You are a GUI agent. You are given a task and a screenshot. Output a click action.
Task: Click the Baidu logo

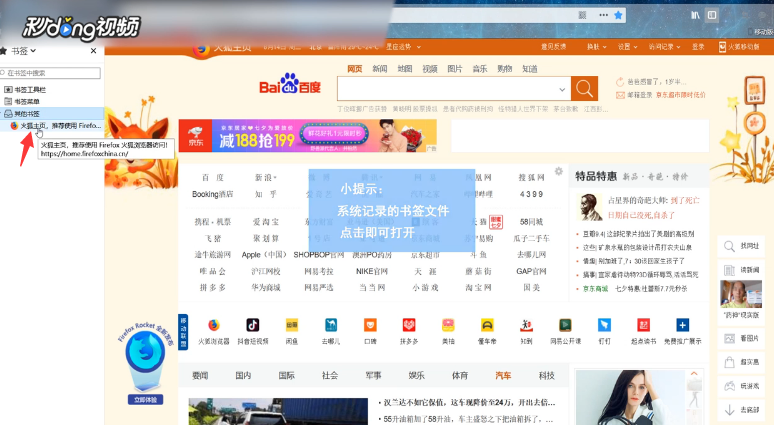point(290,85)
